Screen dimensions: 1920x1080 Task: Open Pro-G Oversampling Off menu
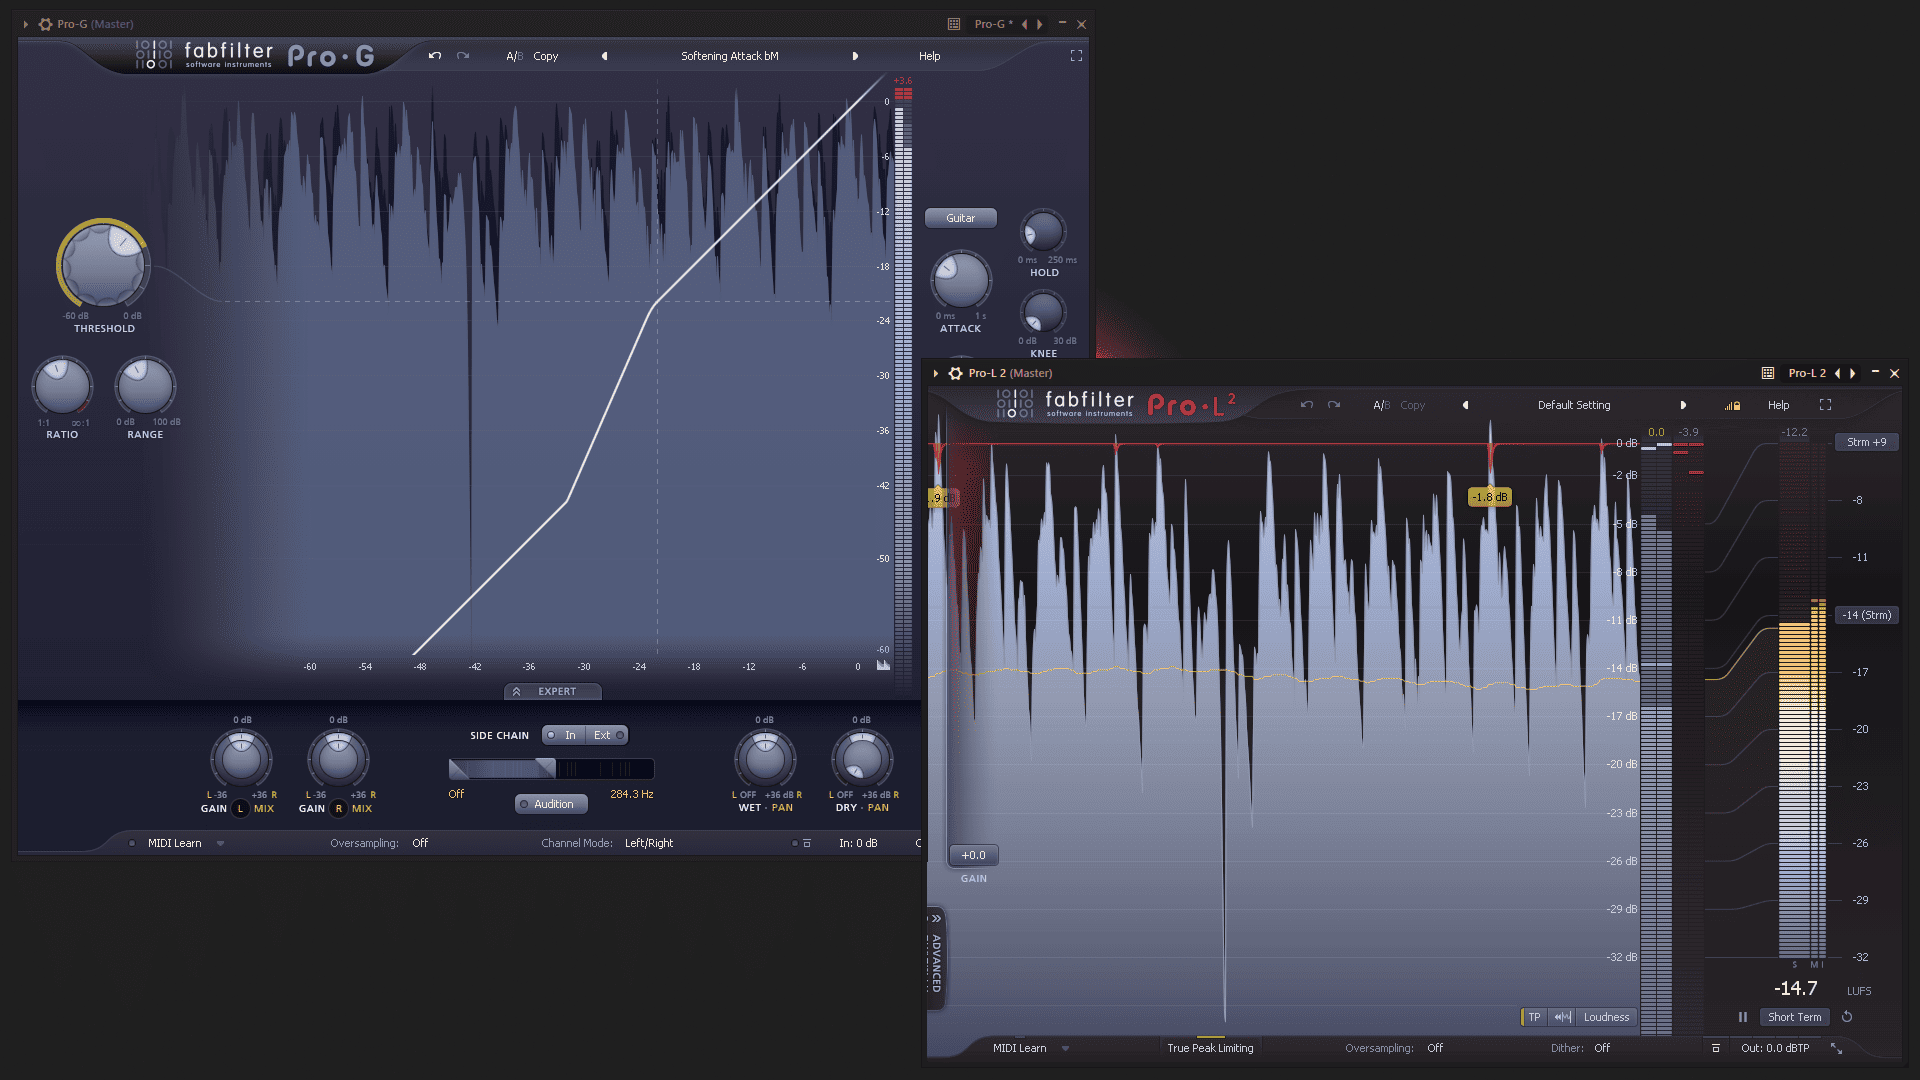pyautogui.click(x=420, y=843)
